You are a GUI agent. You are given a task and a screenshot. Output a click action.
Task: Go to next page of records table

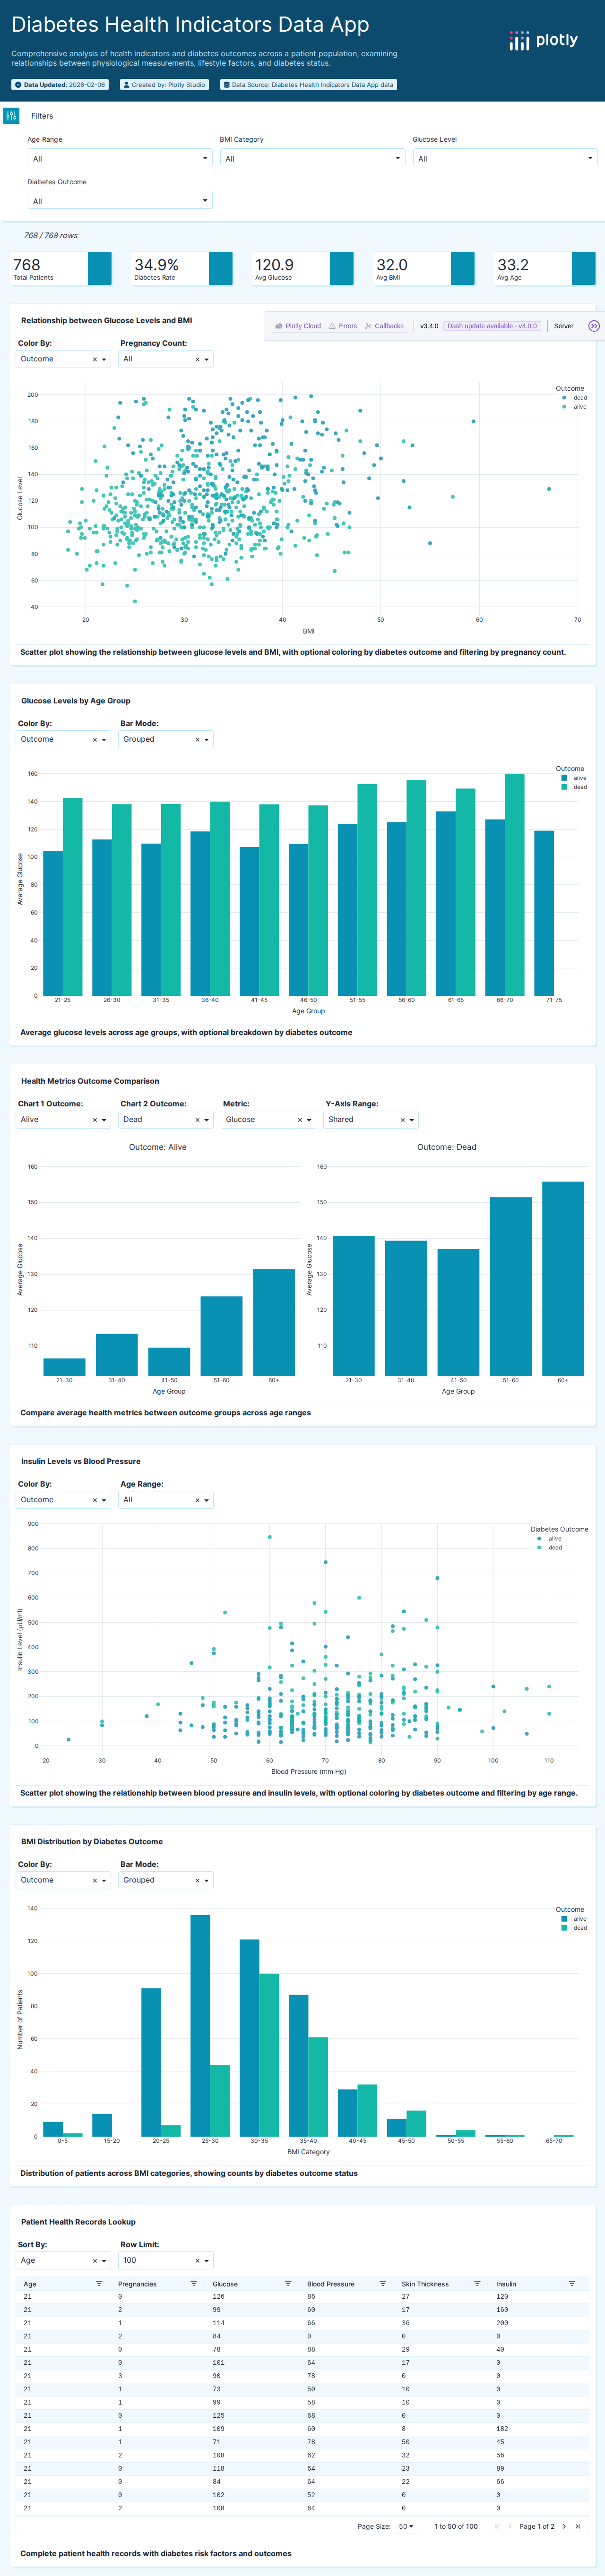(564, 2526)
